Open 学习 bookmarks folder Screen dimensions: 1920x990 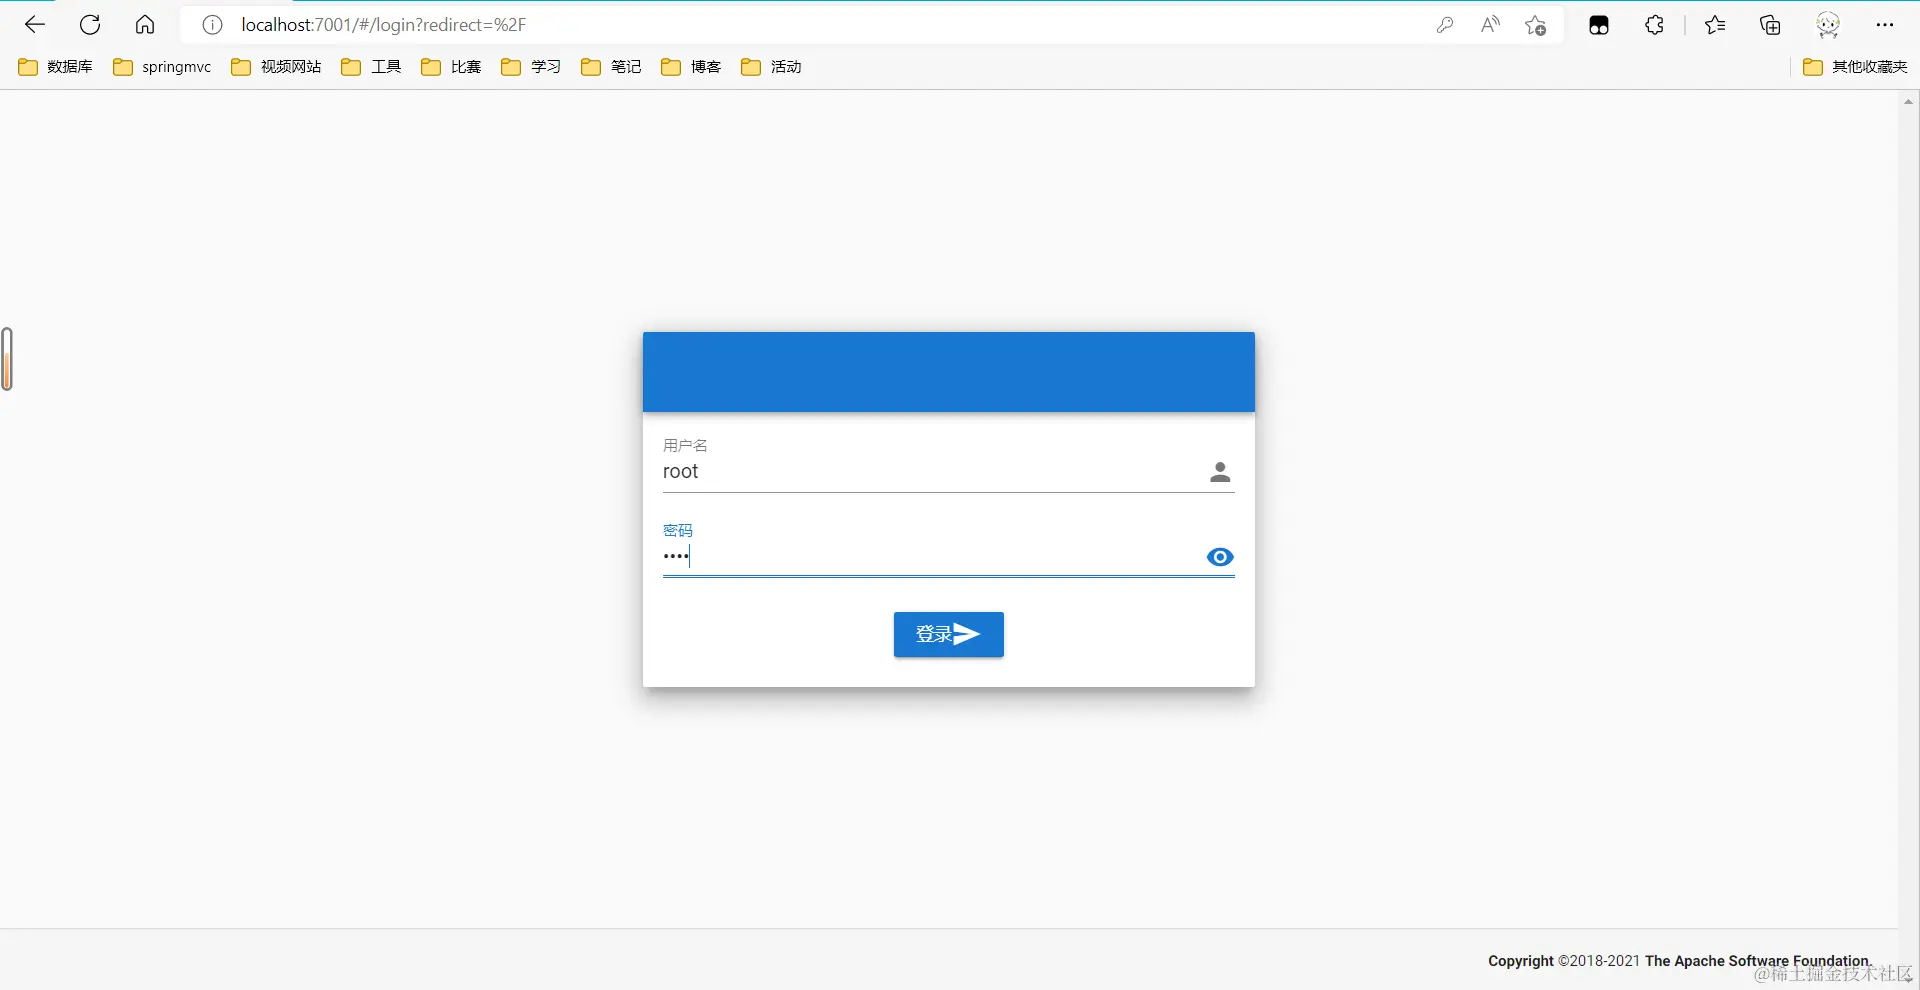(x=532, y=67)
